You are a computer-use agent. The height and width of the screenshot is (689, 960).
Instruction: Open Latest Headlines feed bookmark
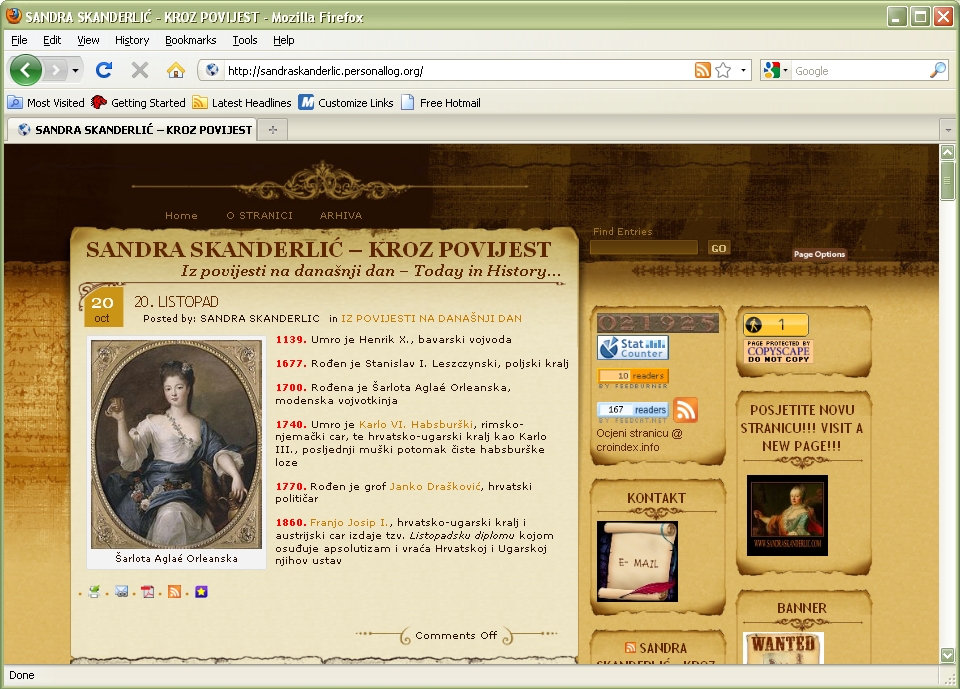tap(242, 103)
